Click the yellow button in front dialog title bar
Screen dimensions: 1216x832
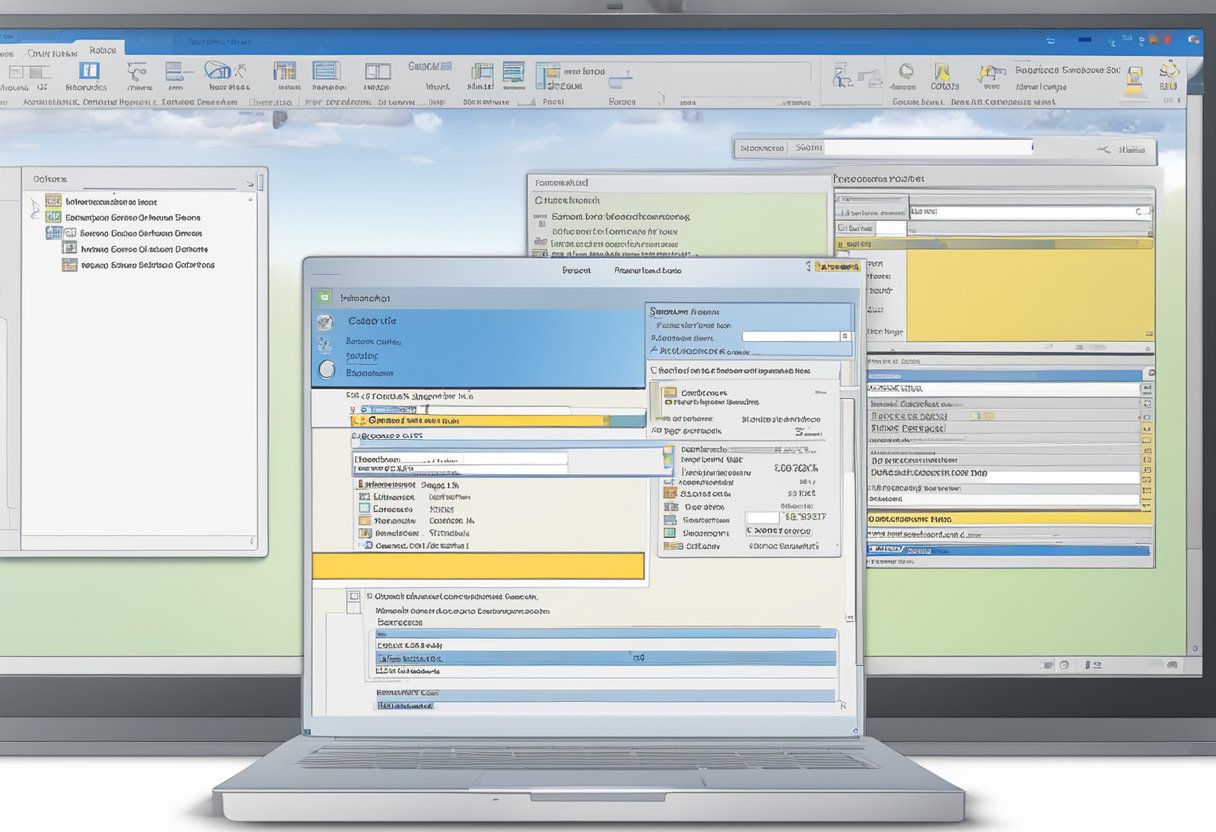click(x=837, y=267)
